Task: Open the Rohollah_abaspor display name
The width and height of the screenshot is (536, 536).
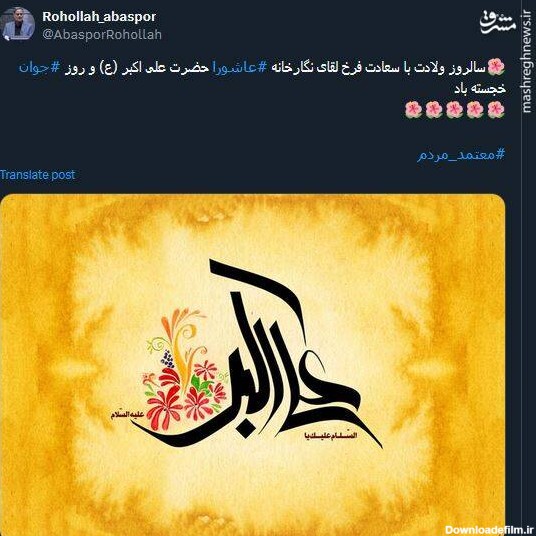Action: click(99, 16)
